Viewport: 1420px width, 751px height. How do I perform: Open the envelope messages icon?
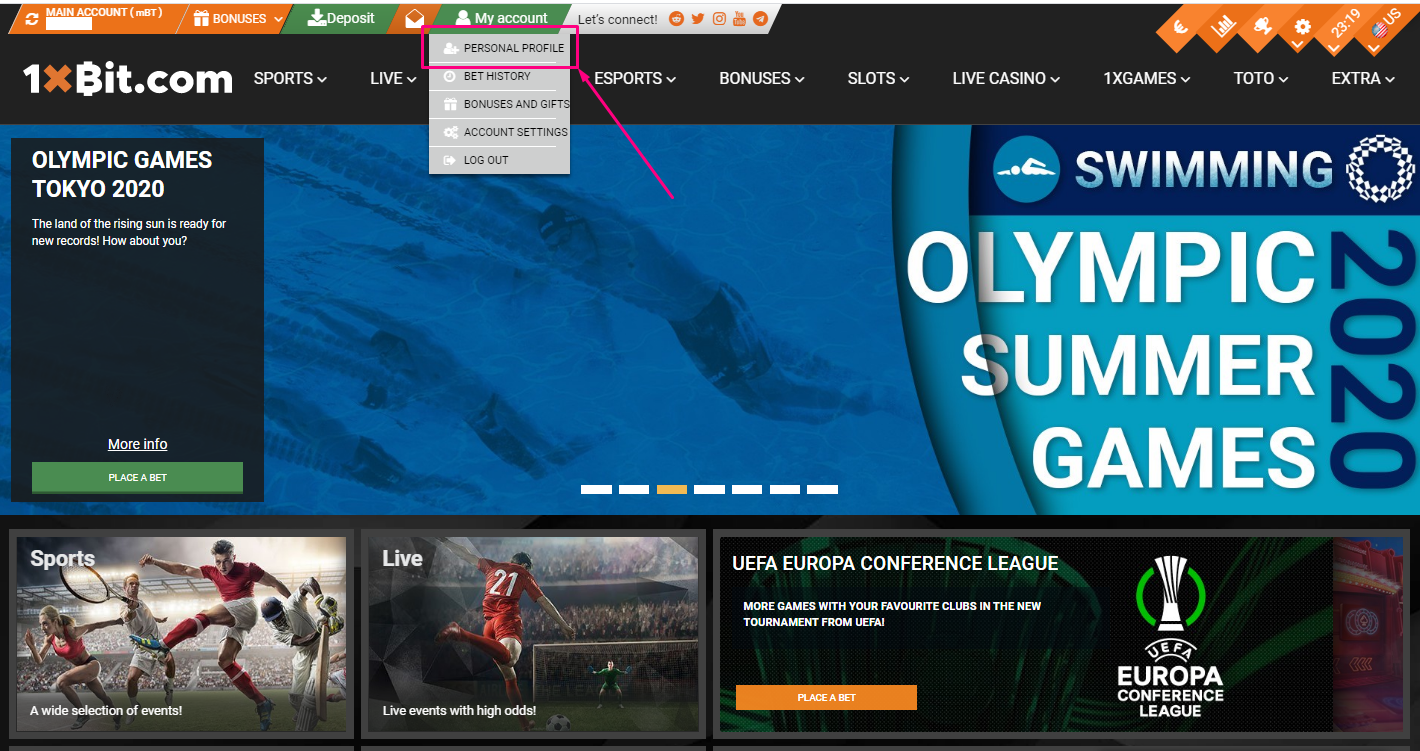click(x=414, y=18)
